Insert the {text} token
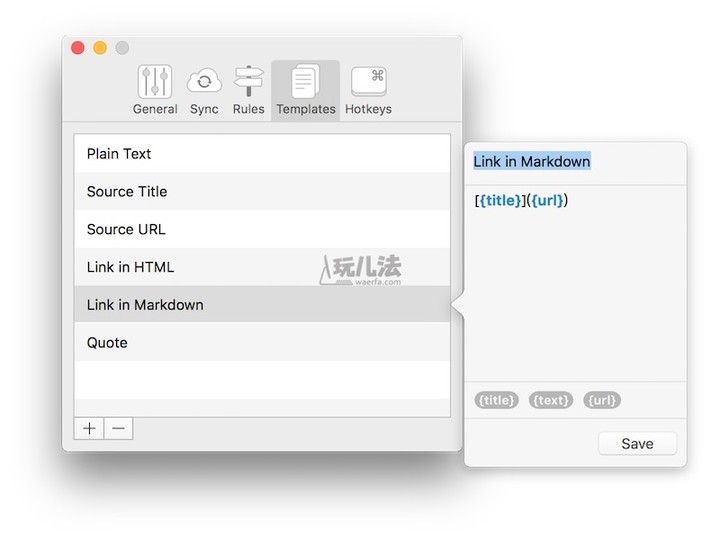 (551, 400)
